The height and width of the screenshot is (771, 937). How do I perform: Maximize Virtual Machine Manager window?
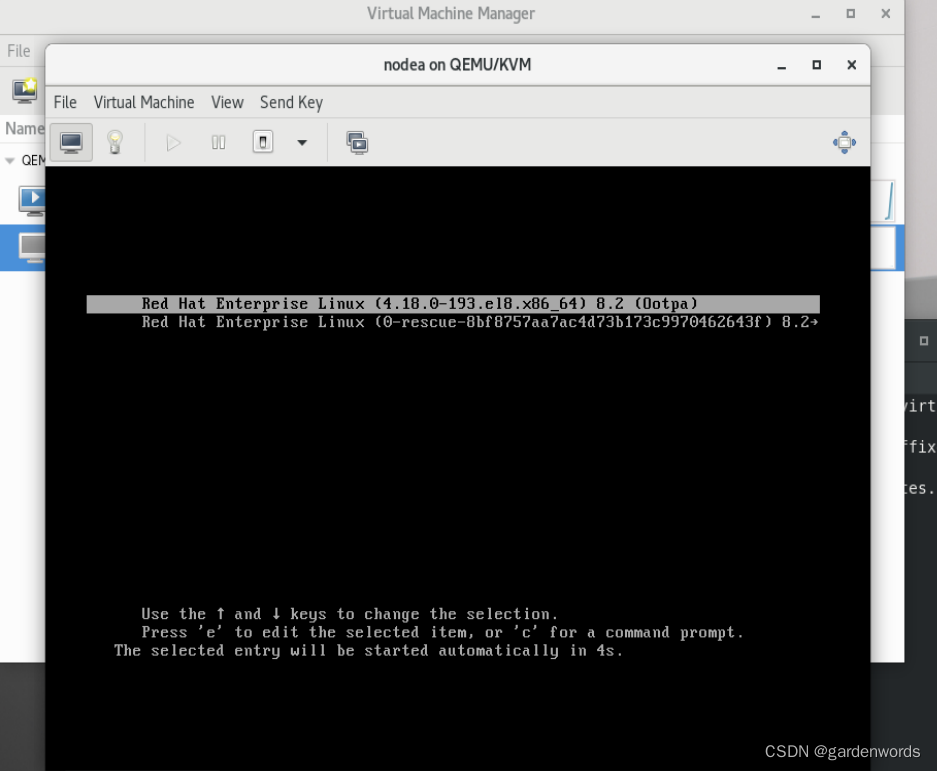(850, 13)
